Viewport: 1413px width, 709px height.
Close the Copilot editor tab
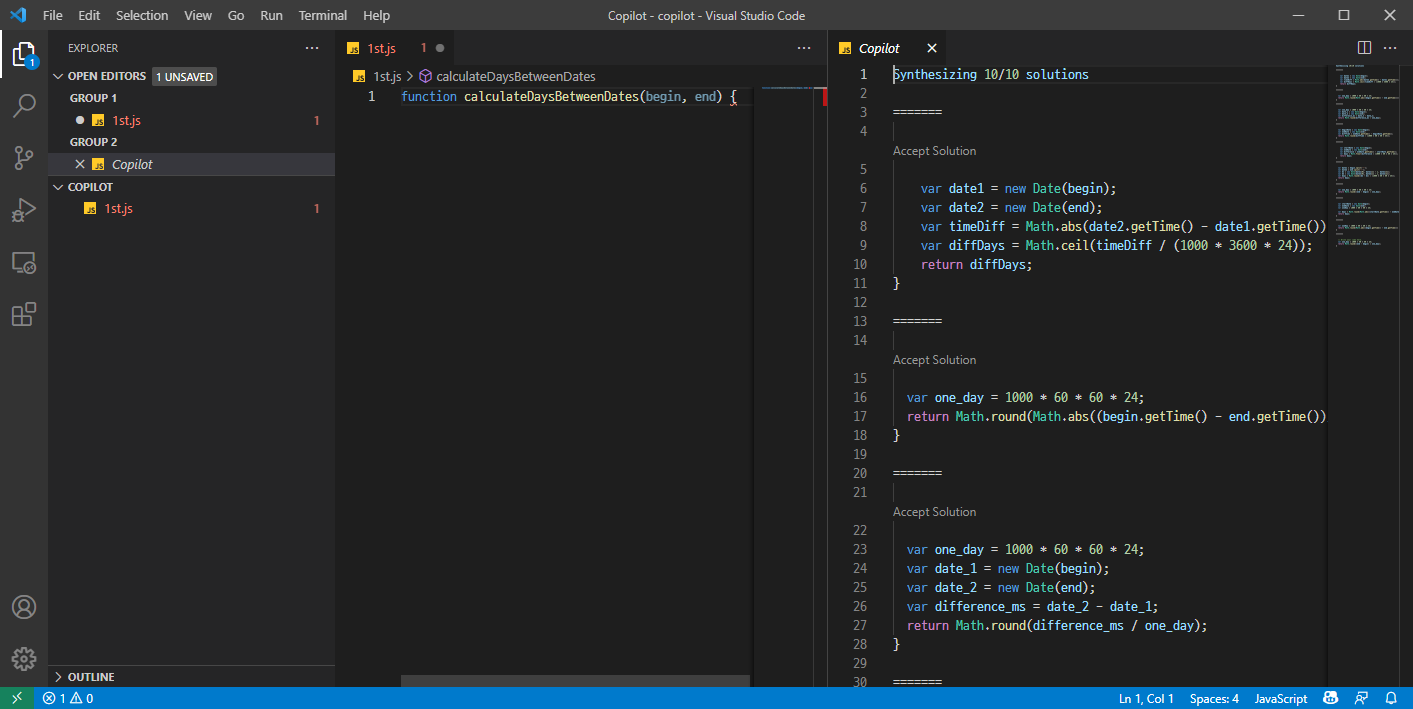932,48
